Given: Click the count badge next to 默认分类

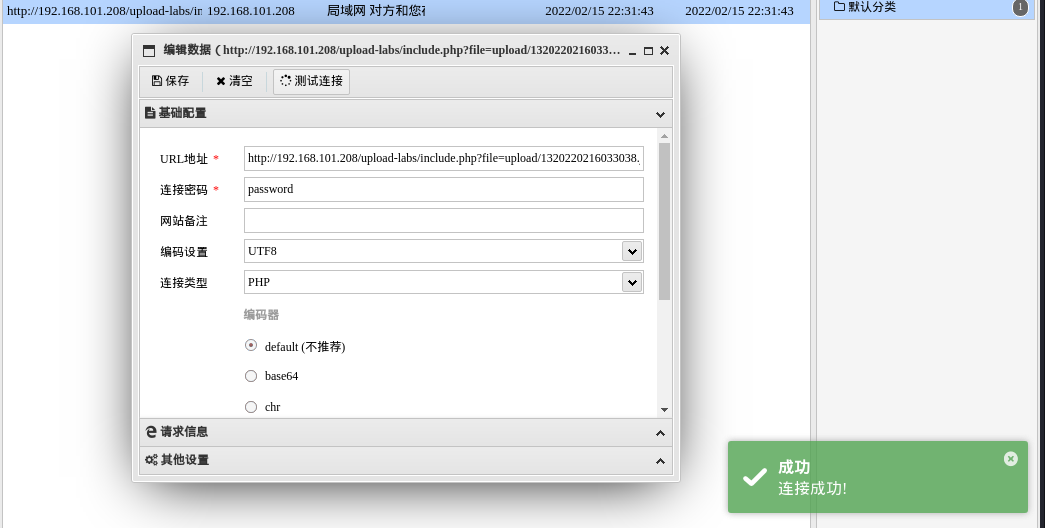Looking at the screenshot, I should click(1020, 7).
